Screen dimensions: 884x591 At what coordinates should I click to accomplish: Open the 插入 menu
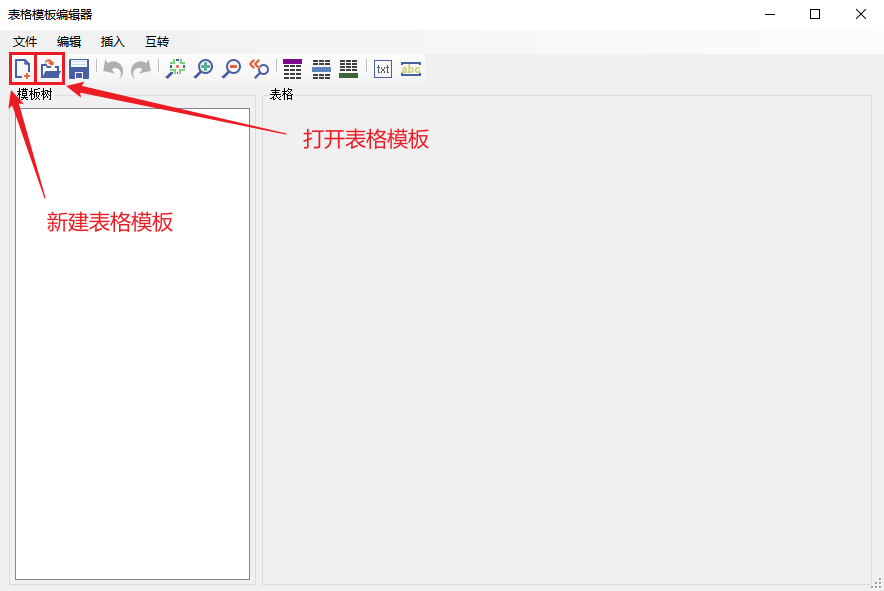pos(113,42)
